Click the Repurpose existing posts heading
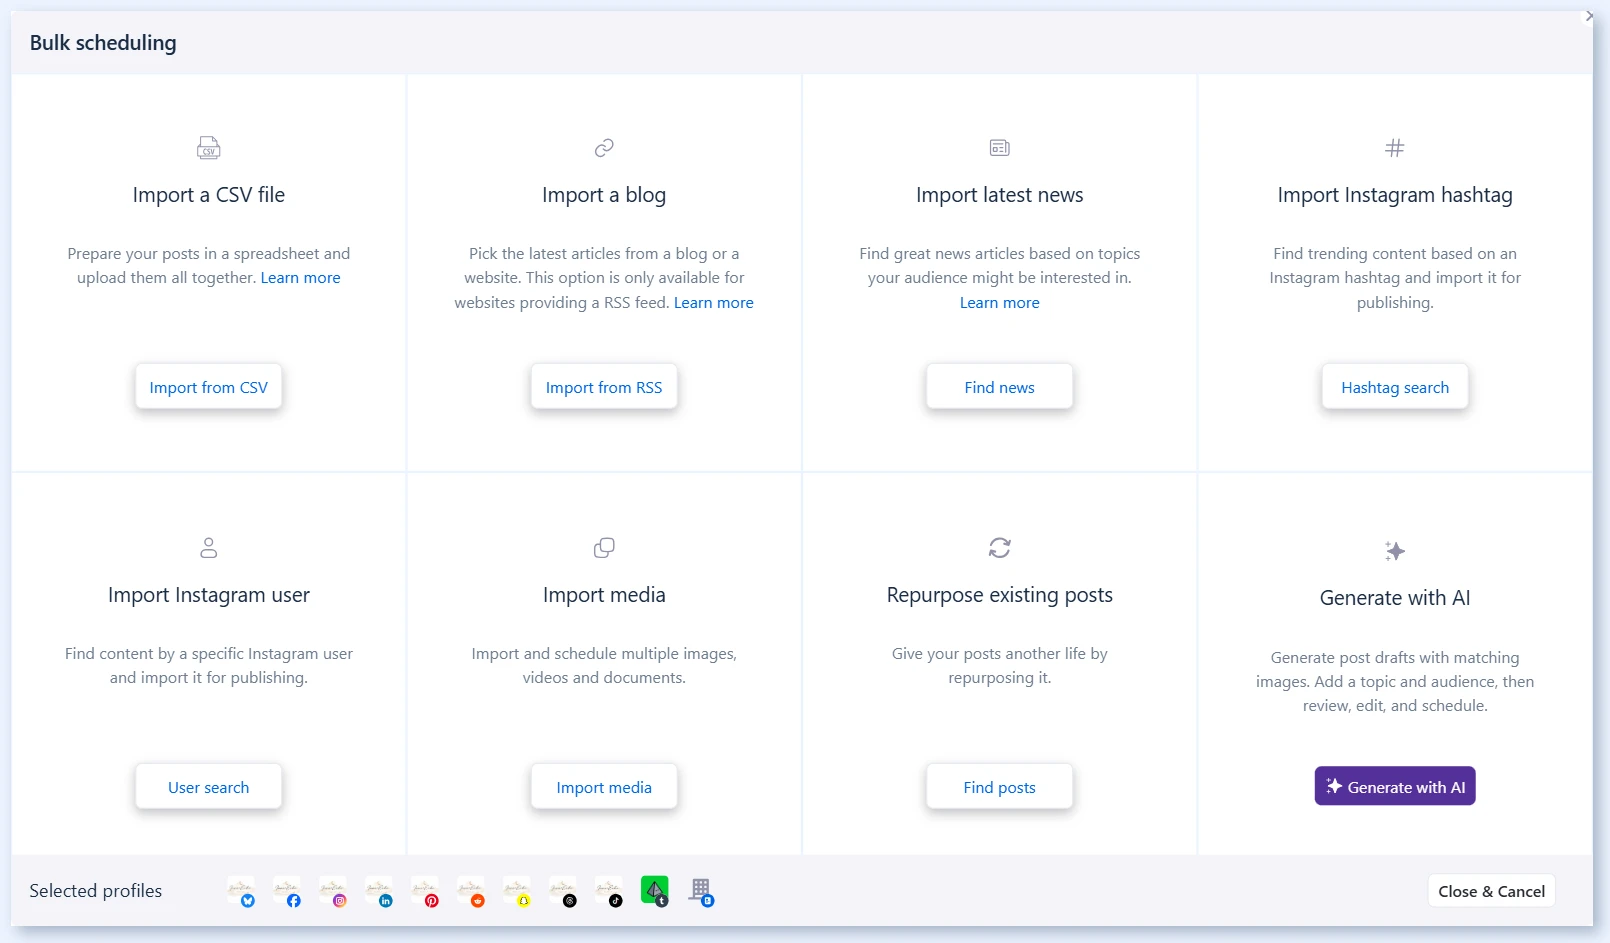The height and width of the screenshot is (943, 1610). 1000,595
